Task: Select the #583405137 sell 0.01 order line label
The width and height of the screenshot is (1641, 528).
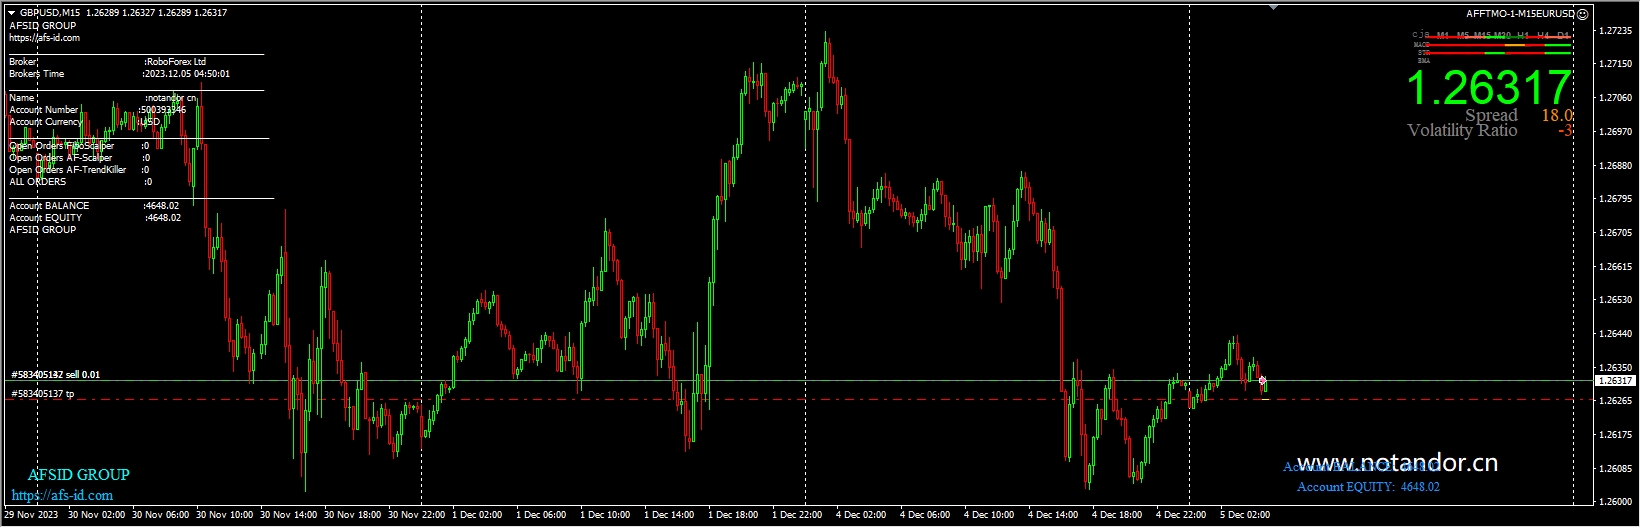Action: click(55, 375)
